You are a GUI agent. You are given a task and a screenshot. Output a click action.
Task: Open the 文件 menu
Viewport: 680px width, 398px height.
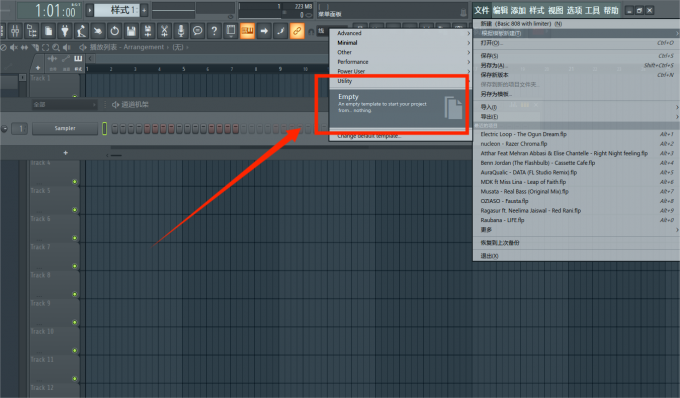click(481, 10)
